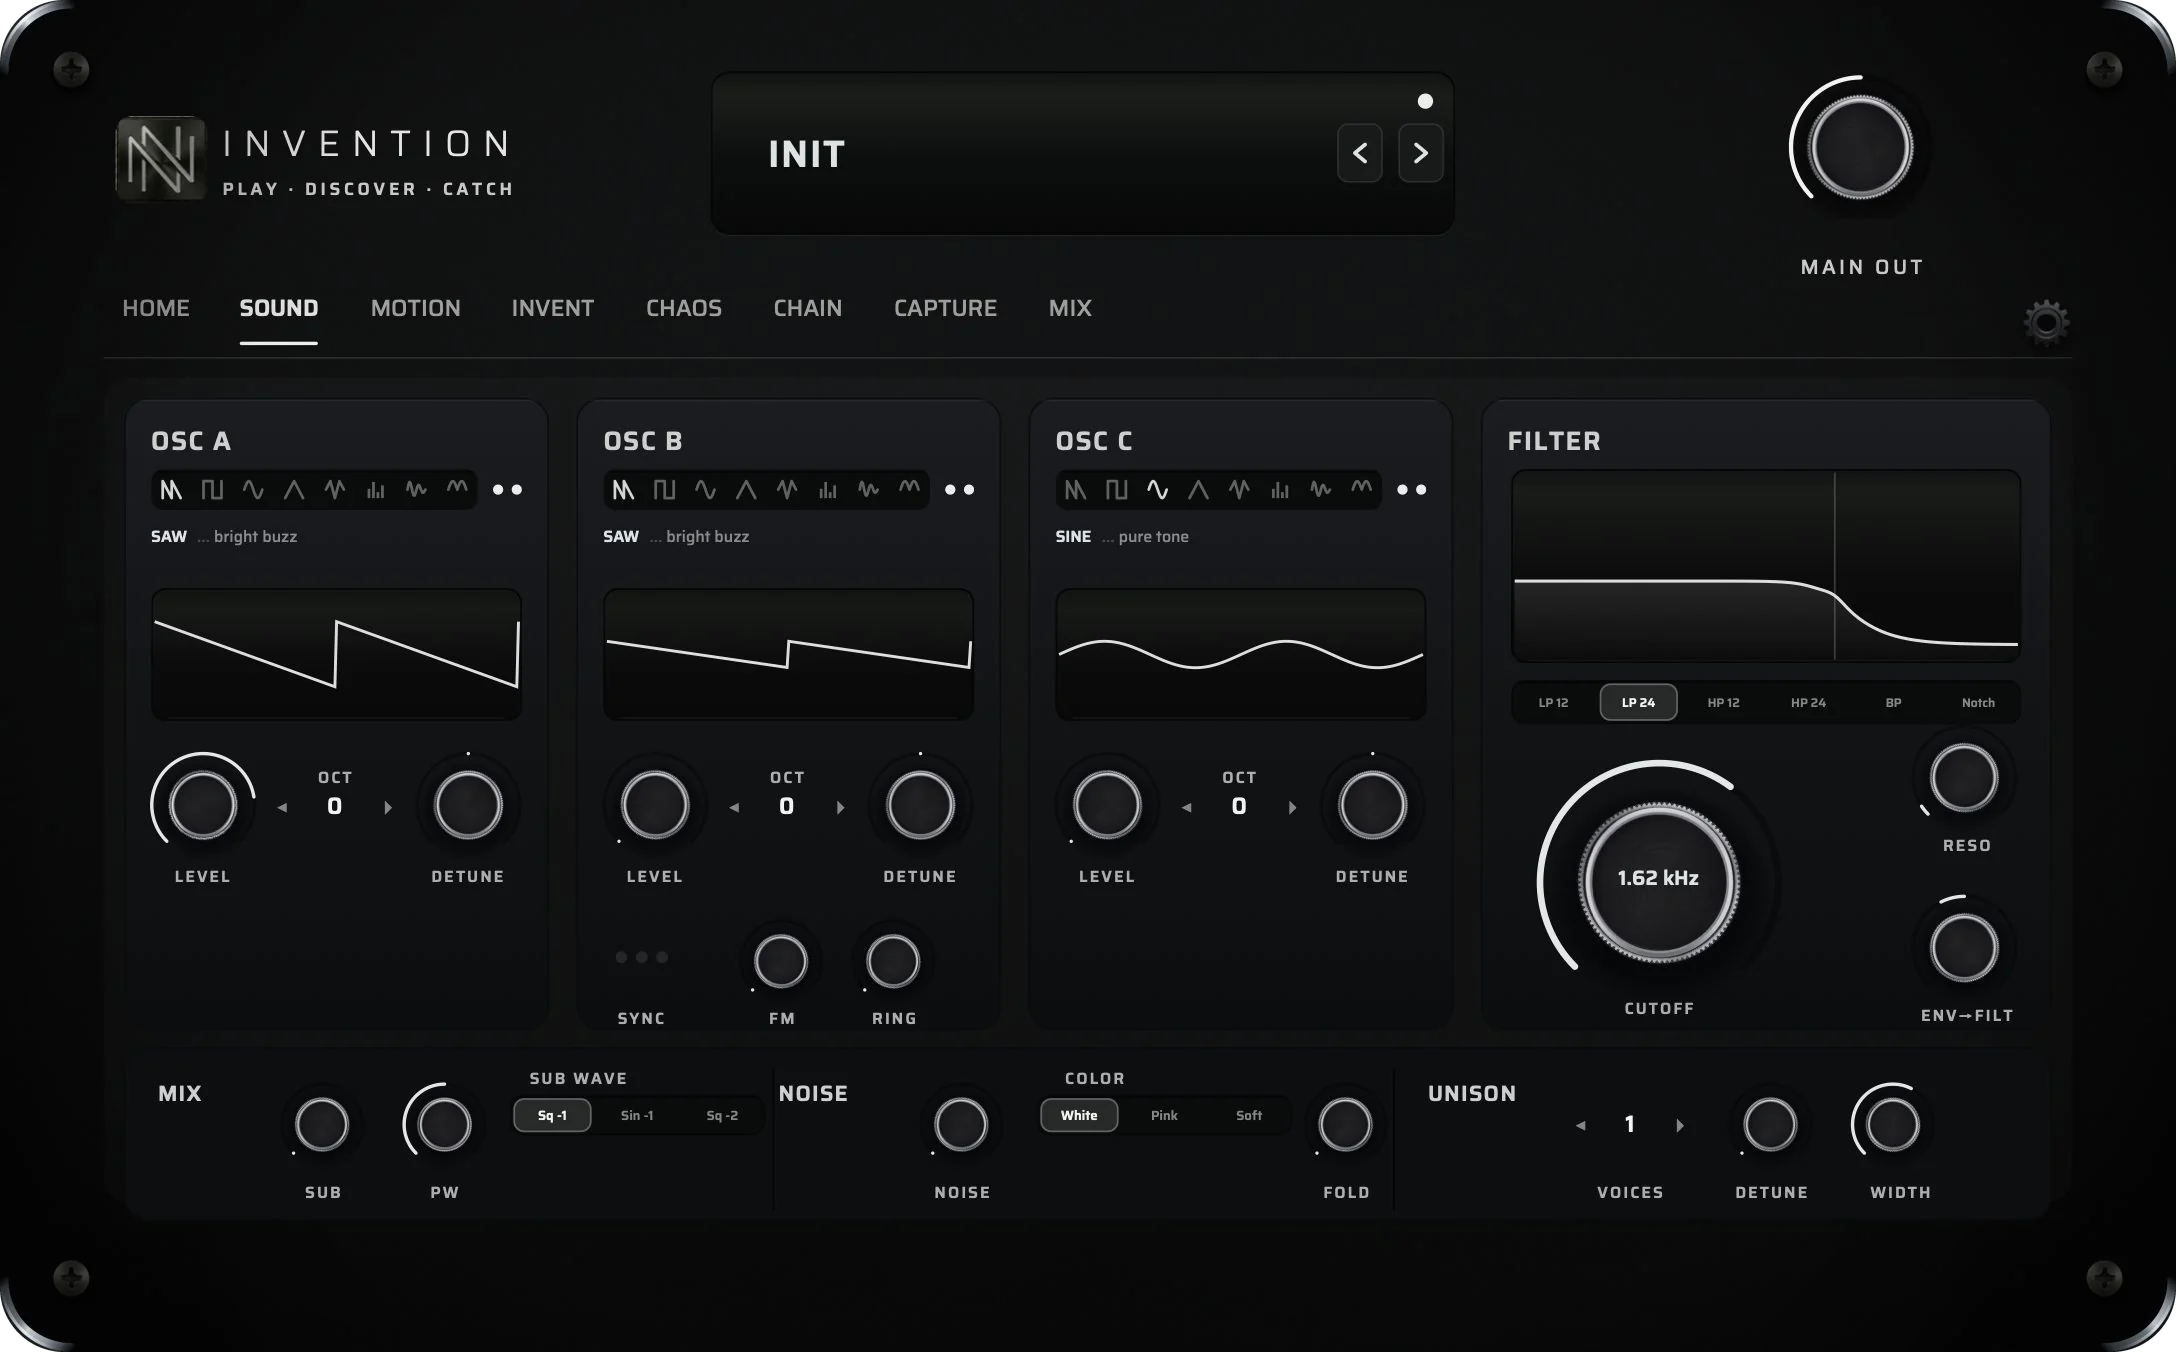Switch to the HOME tab

coord(156,308)
